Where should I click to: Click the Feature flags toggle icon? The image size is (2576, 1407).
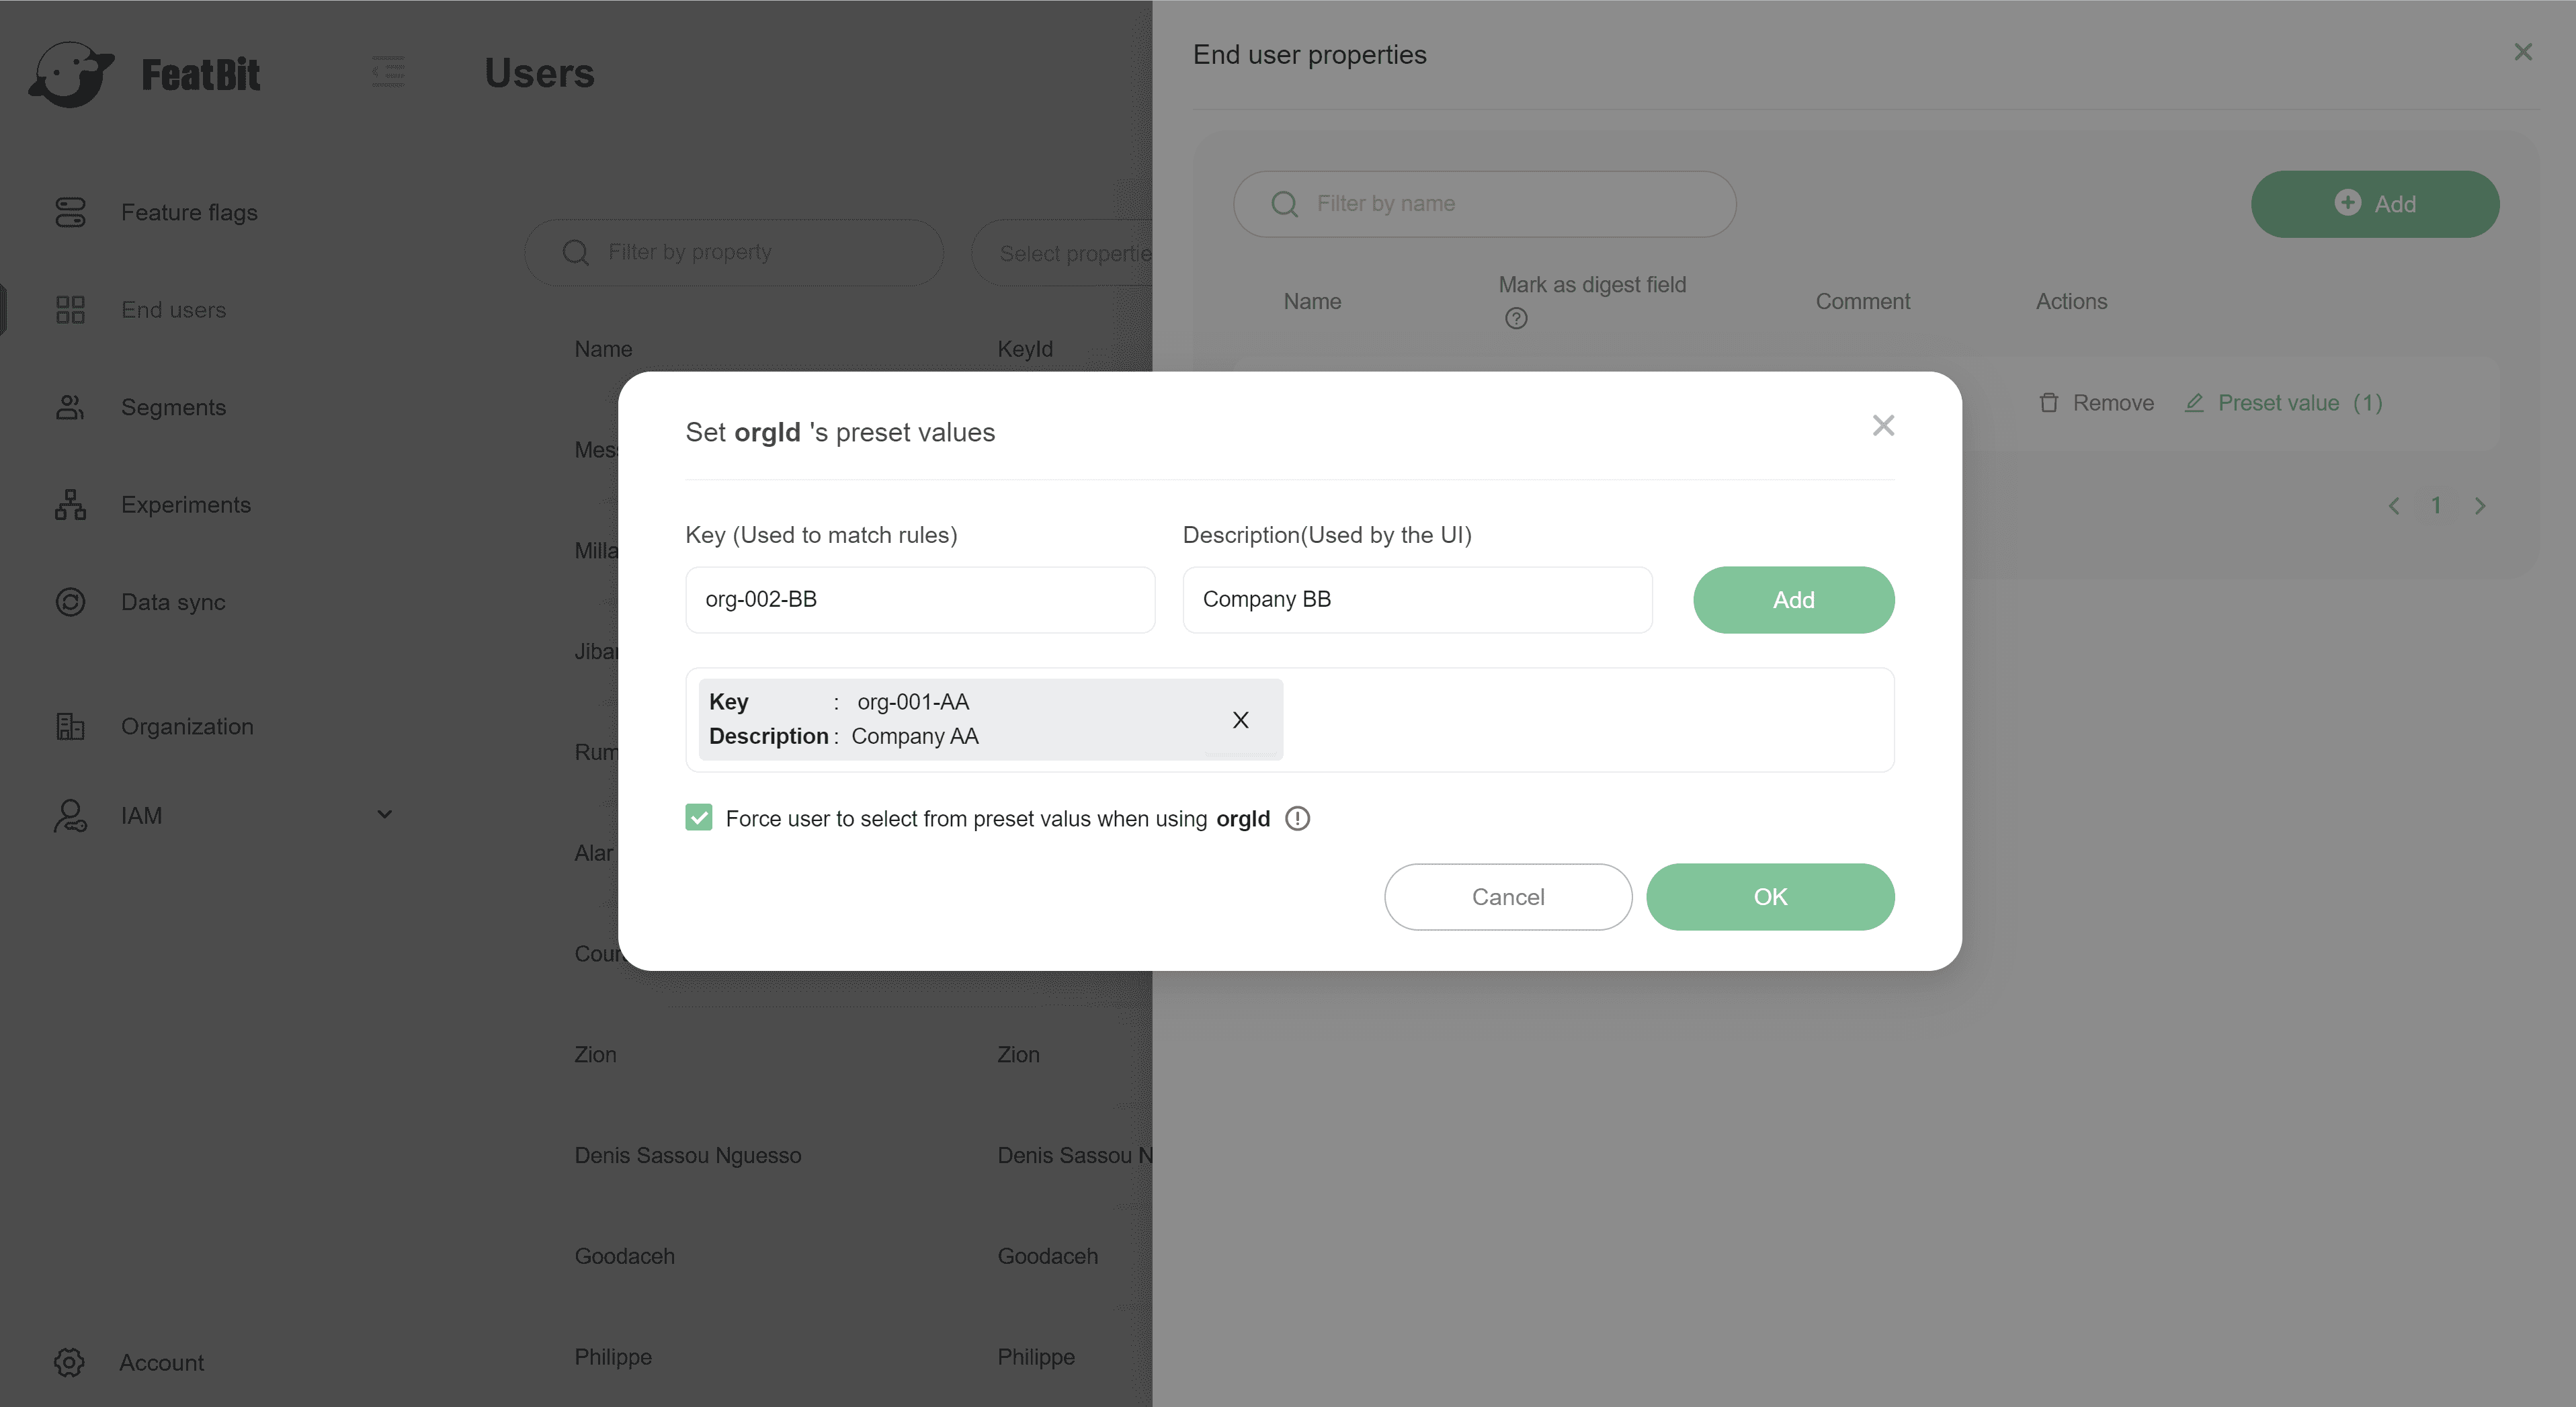[x=70, y=212]
